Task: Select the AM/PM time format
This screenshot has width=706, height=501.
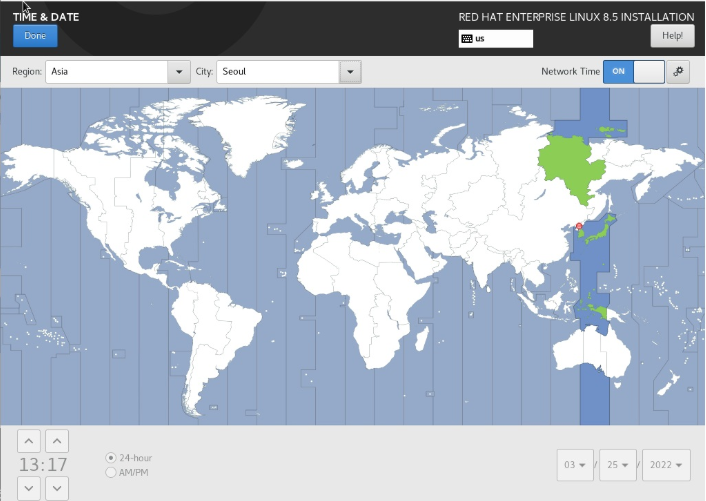Action: tap(127, 473)
